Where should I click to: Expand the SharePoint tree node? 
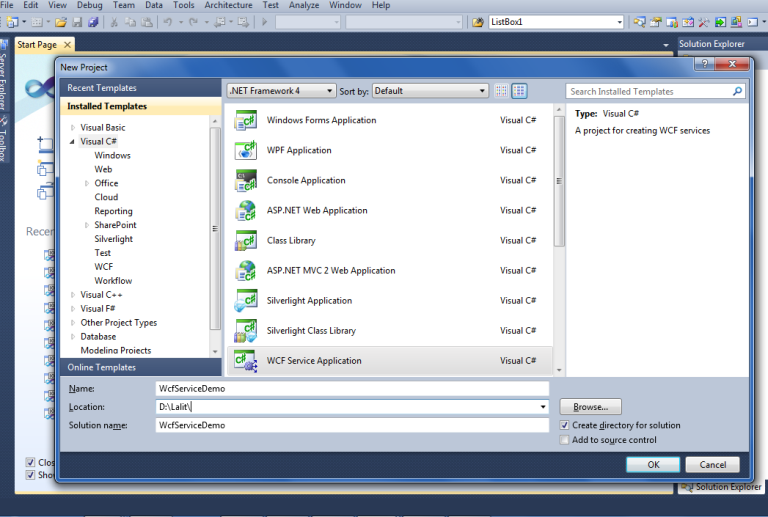point(87,225)
